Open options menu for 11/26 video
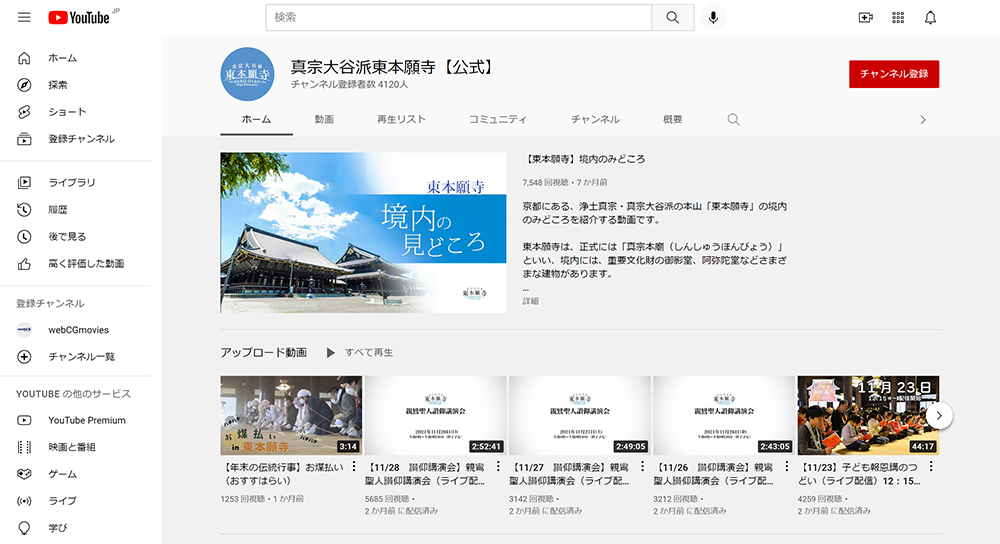This screenshot has height=544, width=1000. (x=786, y=467)
